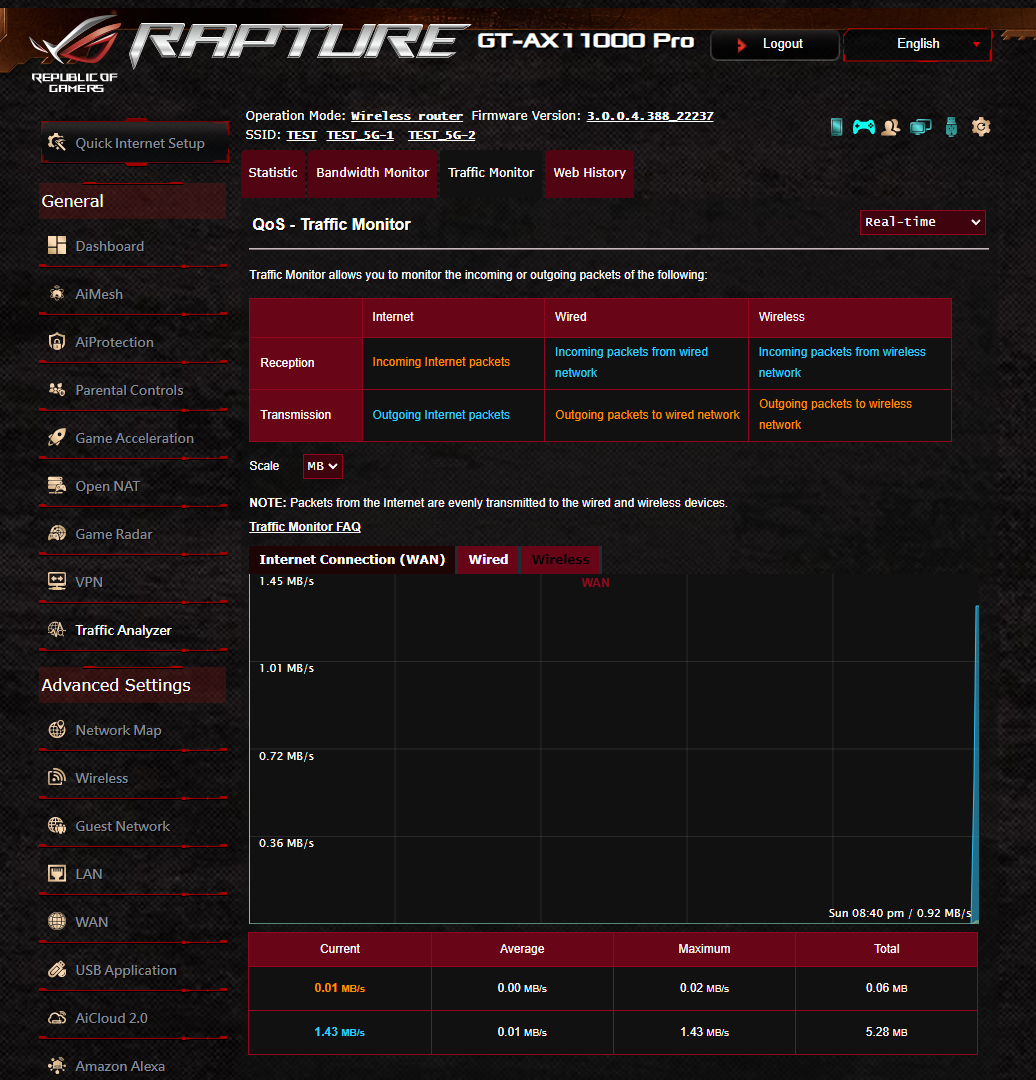1036x1080 pixels.
Task: Click 'Outgoing packets to wireless network' text
Action: click(835, 415)
